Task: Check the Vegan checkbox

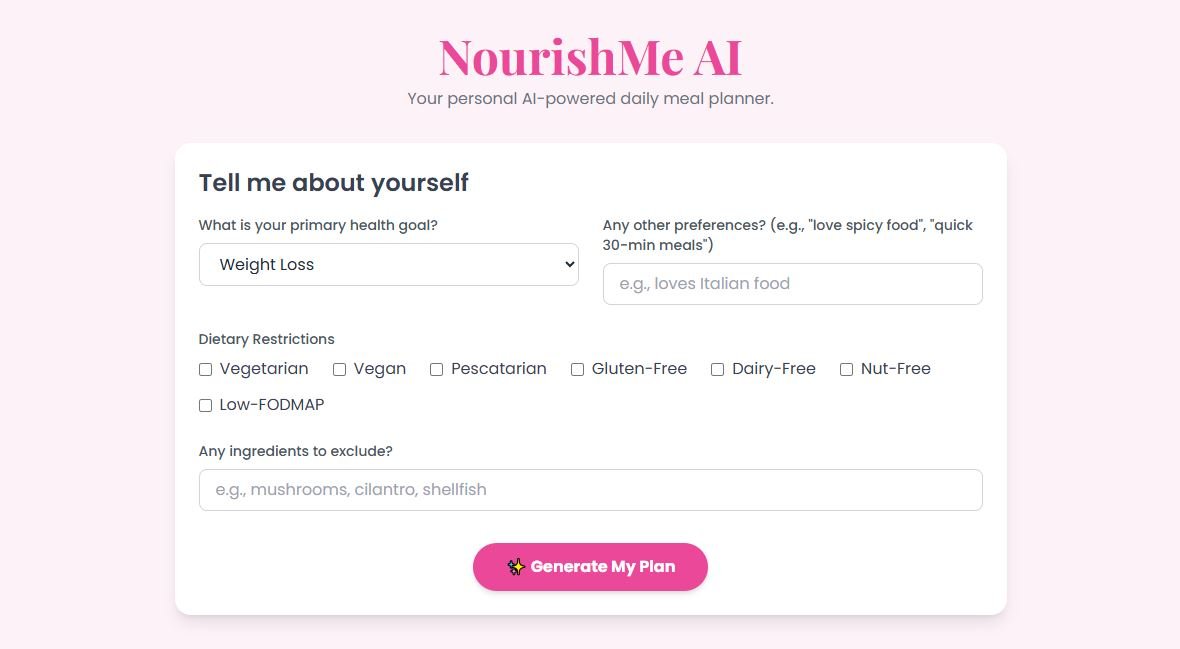Action: [339, 369]
